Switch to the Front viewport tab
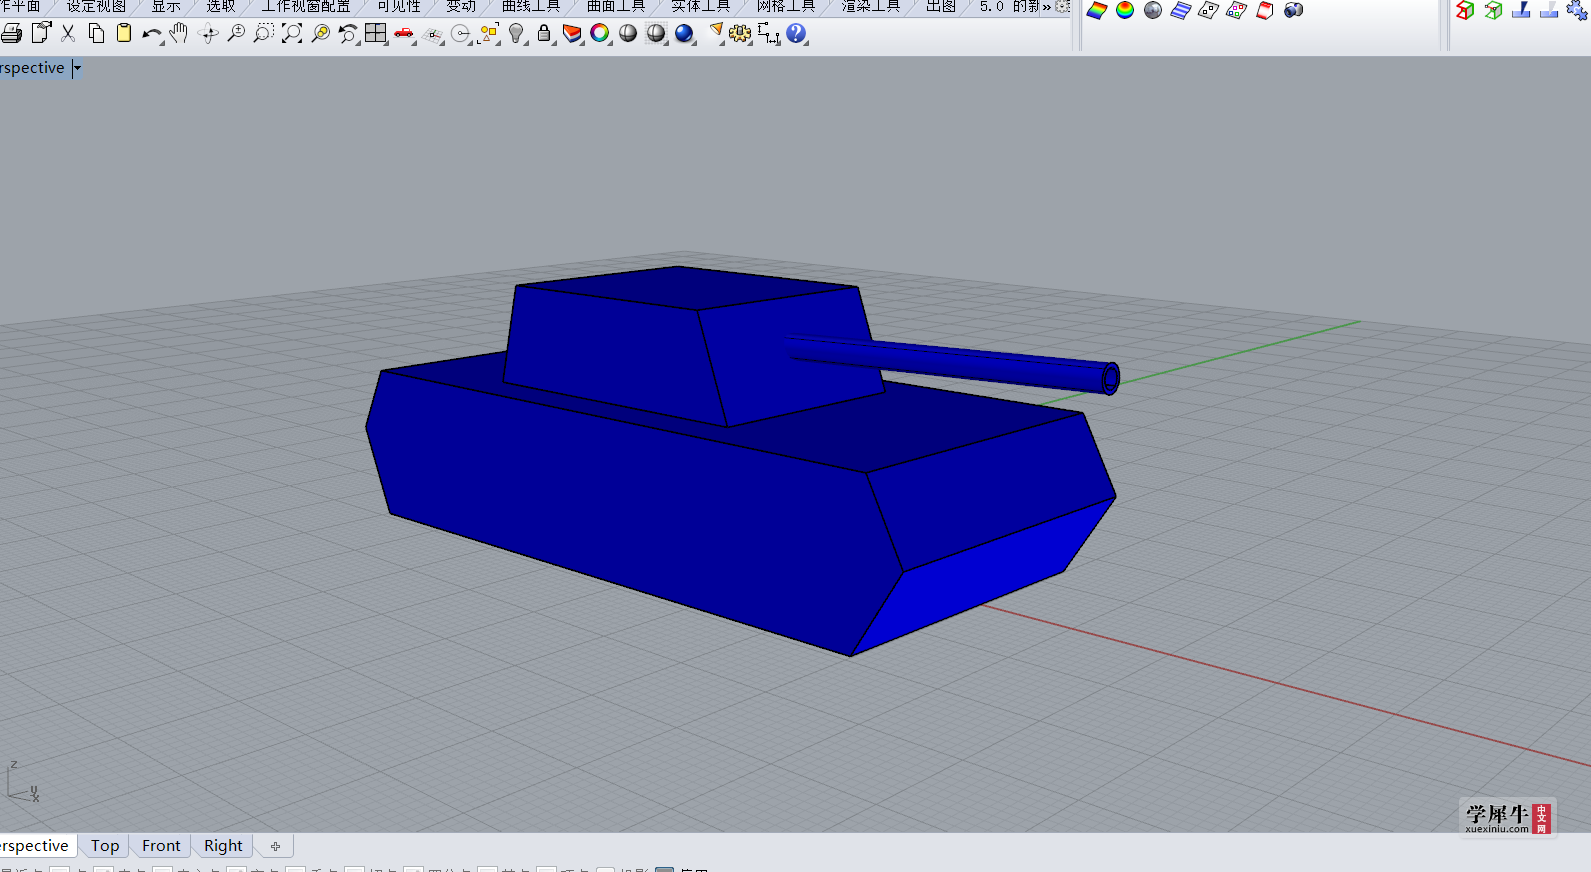Viewport: 1591px width, 872px height. pyautogui.click(x=161, y=846)
